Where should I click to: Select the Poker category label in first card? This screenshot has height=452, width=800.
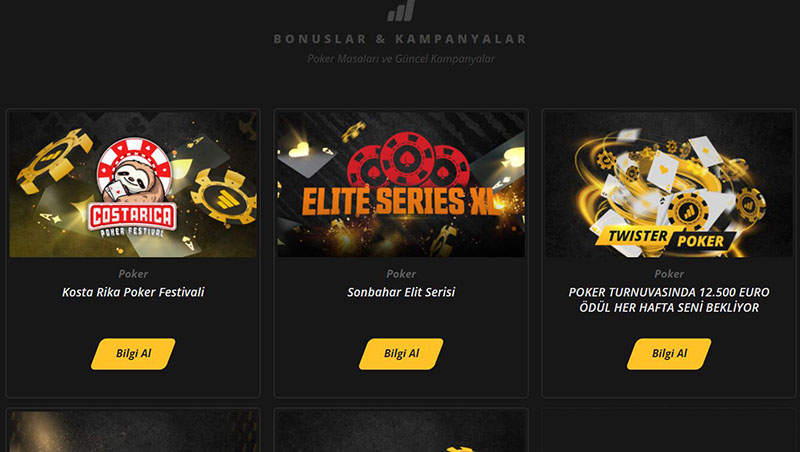133,274
